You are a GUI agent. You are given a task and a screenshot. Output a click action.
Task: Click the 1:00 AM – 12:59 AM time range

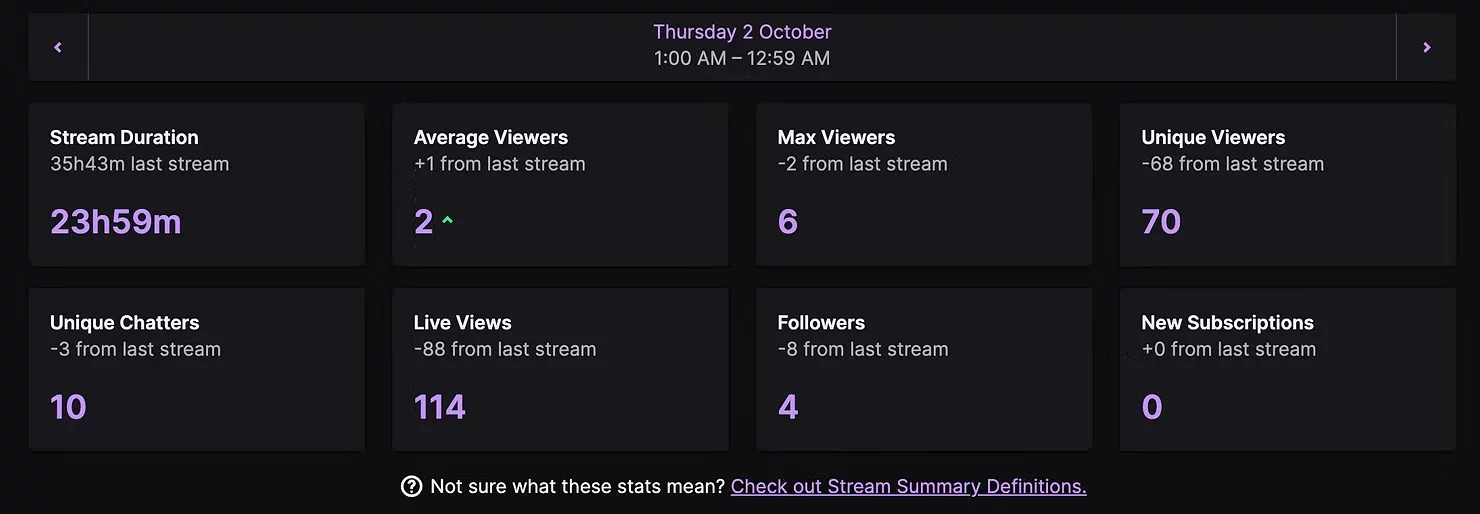click(742, 58)
